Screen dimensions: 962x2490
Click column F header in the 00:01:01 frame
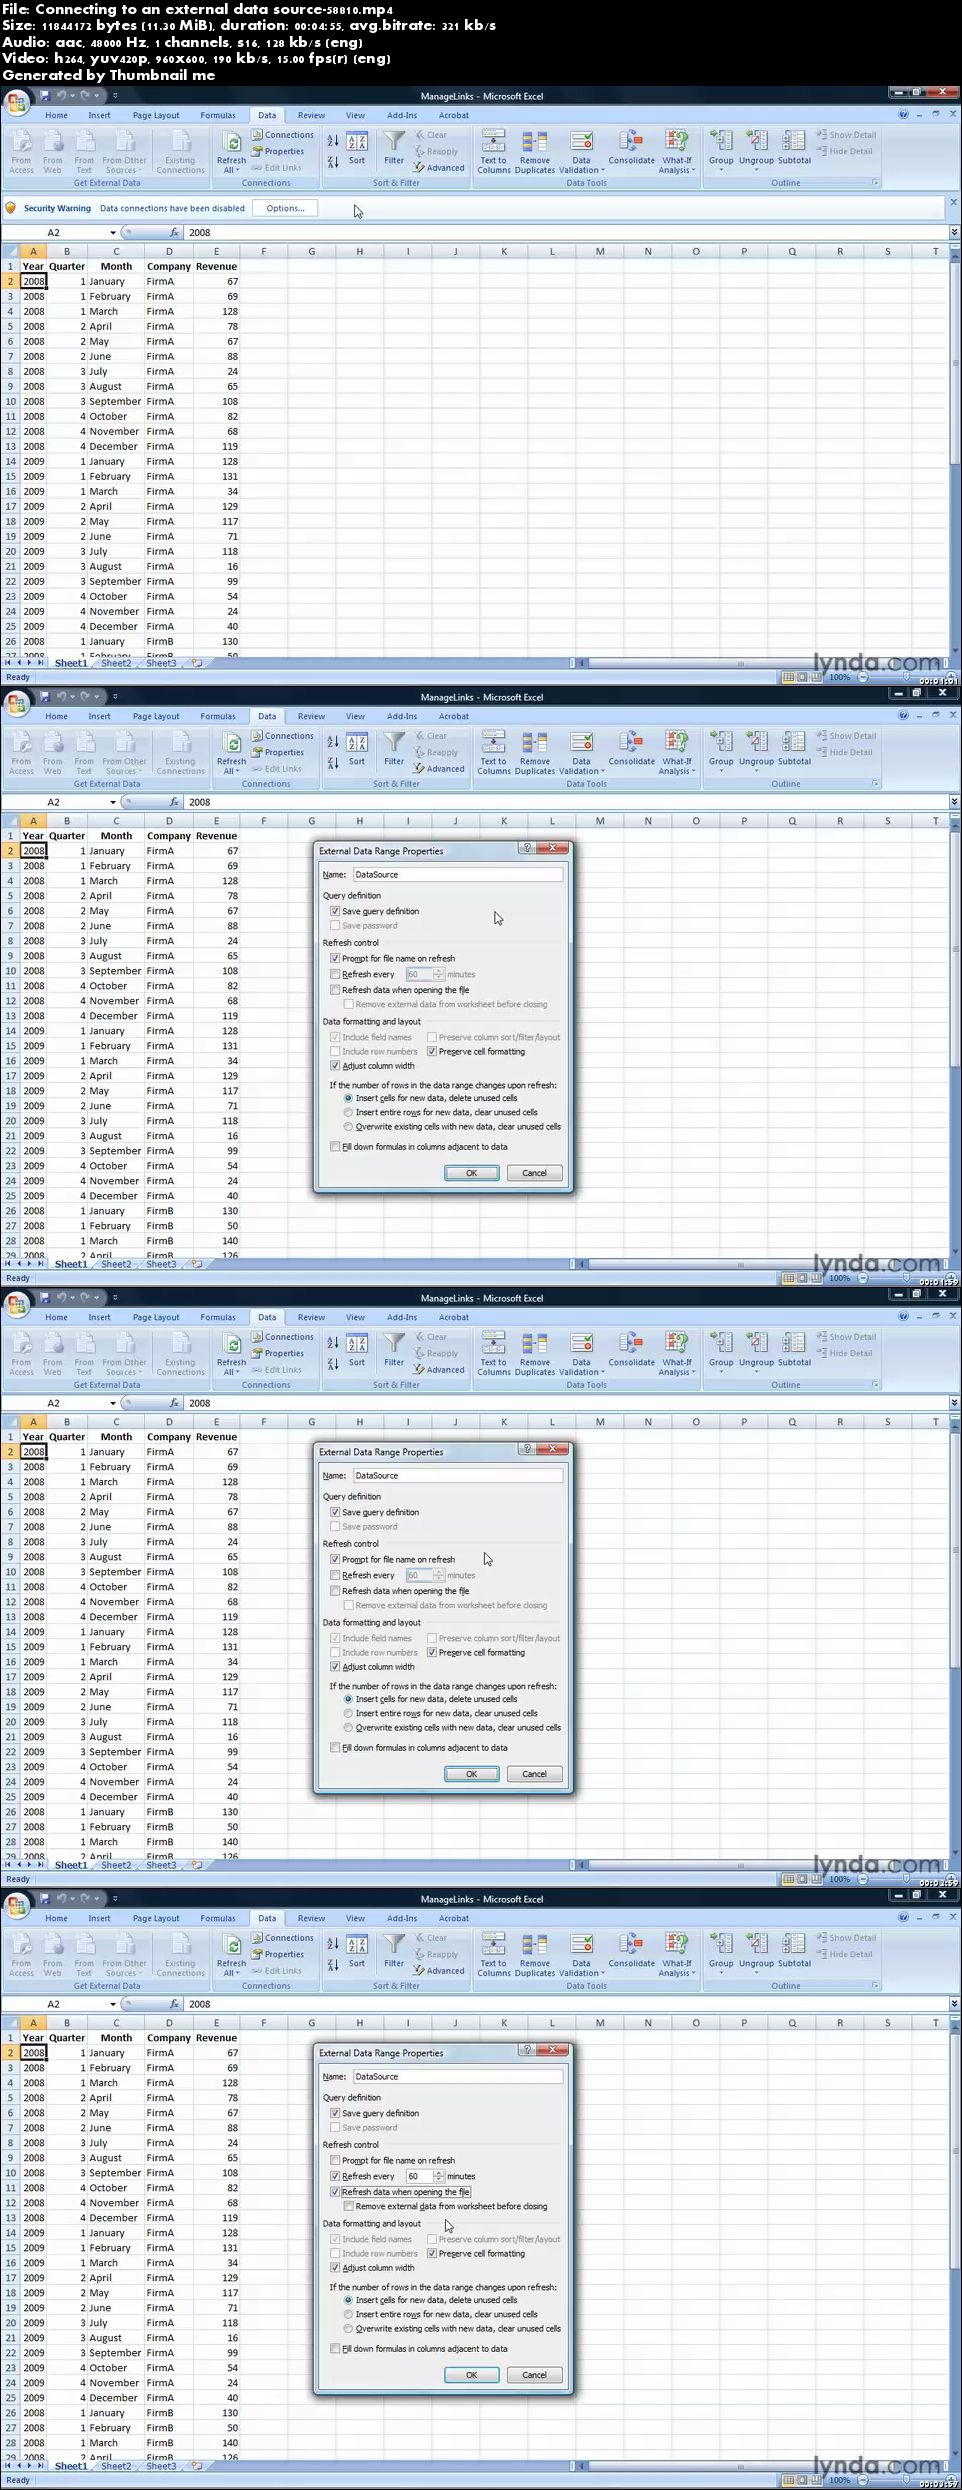coord(264,251)
